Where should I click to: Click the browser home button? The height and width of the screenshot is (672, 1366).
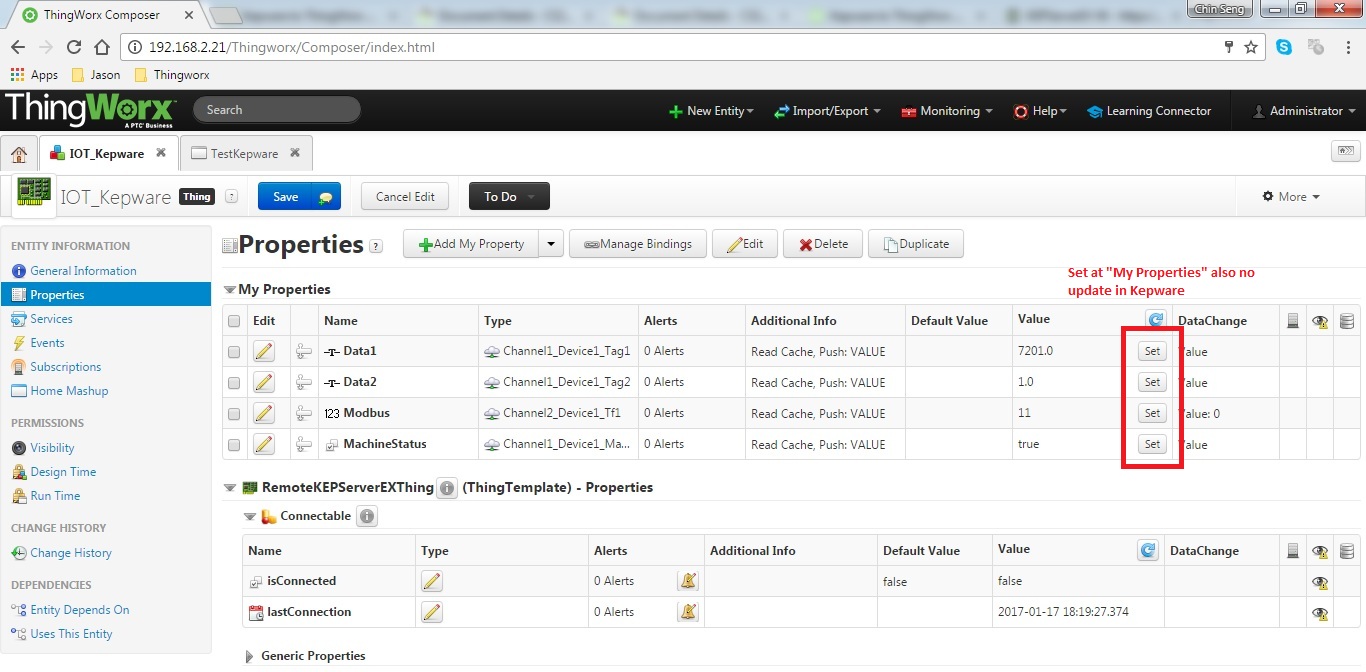point(102,47)
